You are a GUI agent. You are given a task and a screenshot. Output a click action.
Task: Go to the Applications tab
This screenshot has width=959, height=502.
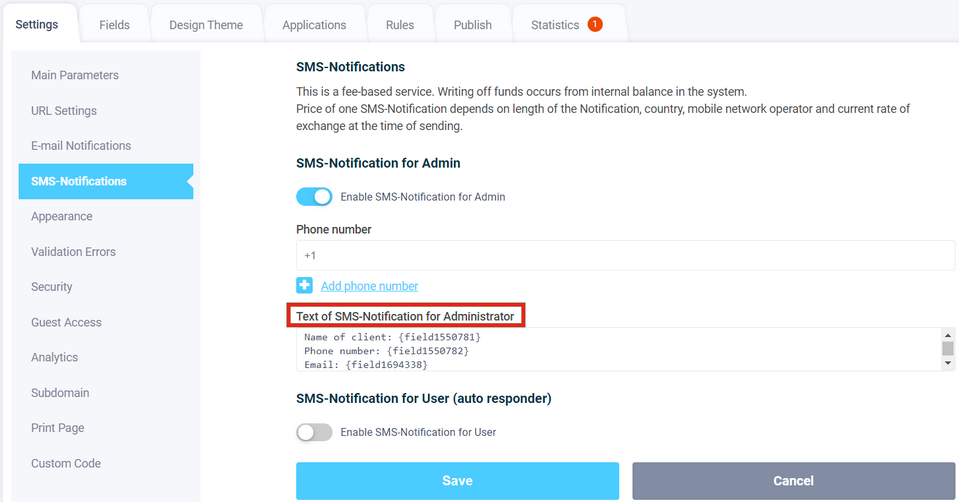coord(314,25)
